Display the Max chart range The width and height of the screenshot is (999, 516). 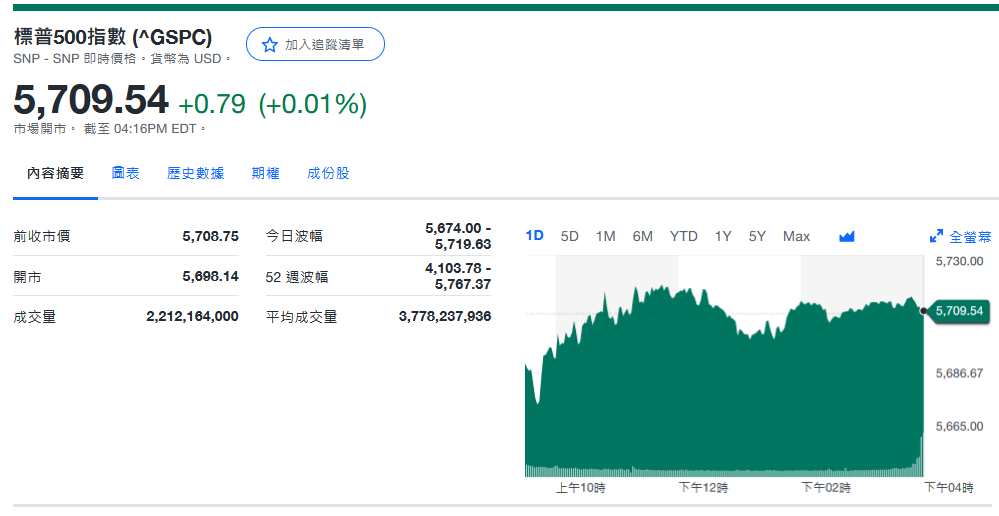(x=796, y=236)
